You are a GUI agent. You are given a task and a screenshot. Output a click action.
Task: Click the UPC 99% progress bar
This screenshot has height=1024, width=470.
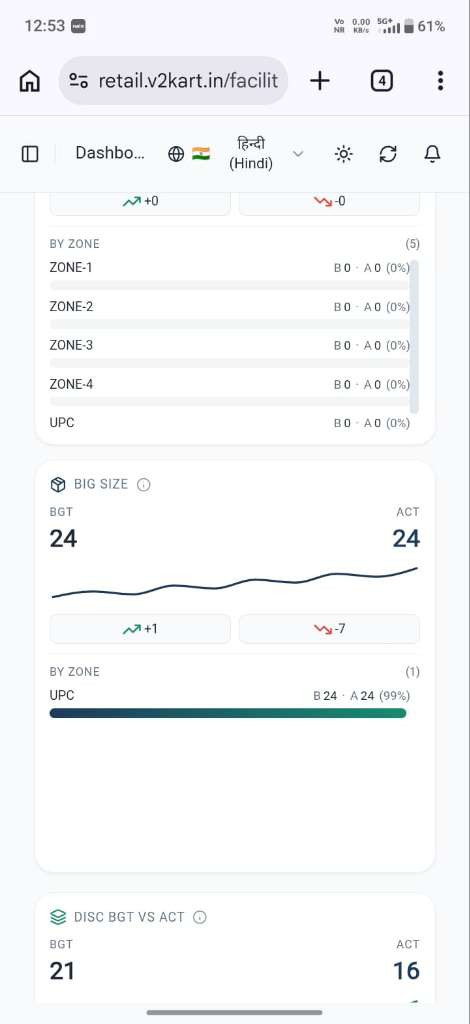[x=228, y=713]
